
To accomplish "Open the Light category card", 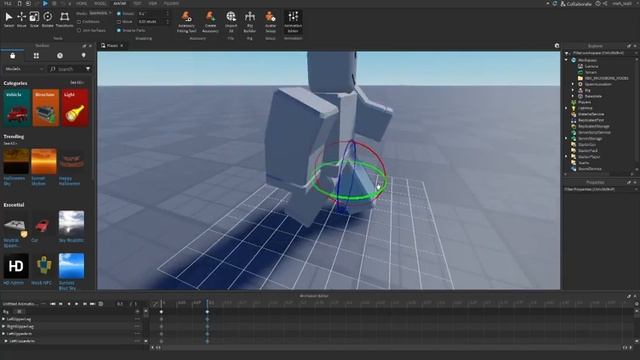I will pyautogui.click(x=75, y=108).
